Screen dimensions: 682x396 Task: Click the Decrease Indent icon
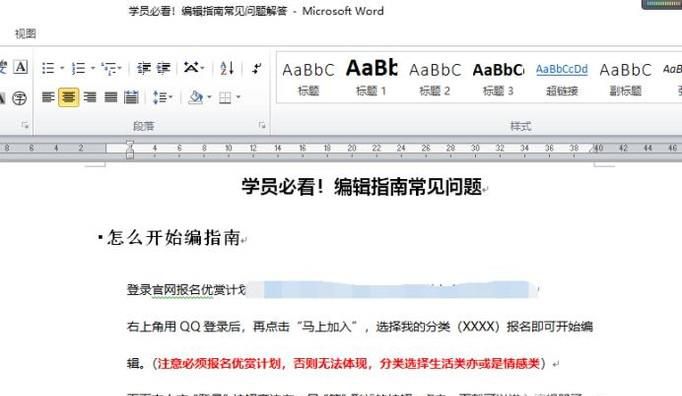tap(144, 68)
